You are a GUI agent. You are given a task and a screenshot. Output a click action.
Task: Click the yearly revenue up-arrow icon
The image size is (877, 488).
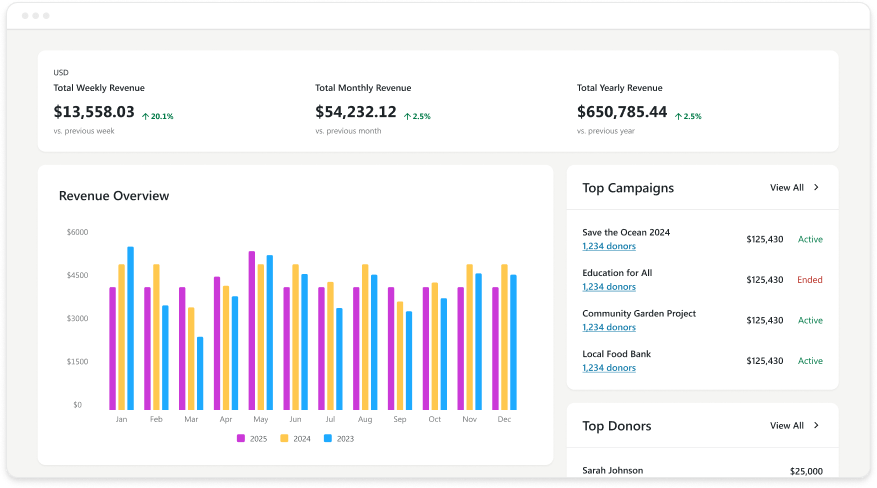tap(678, 116)
